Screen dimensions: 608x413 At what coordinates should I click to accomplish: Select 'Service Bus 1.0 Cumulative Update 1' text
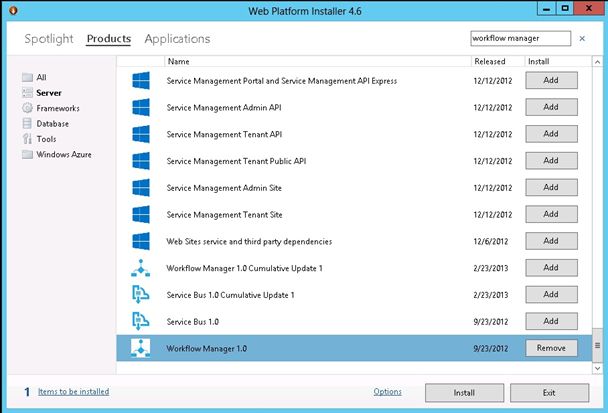click(230, 295)
